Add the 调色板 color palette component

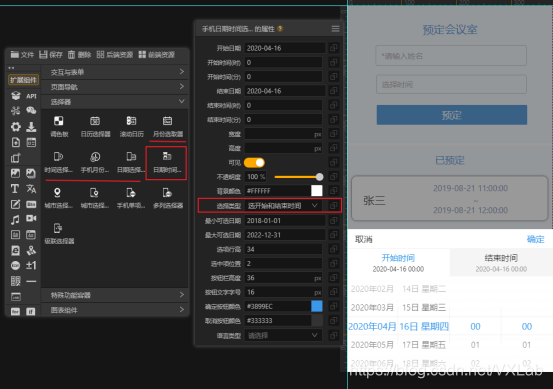tap(59, 126)
